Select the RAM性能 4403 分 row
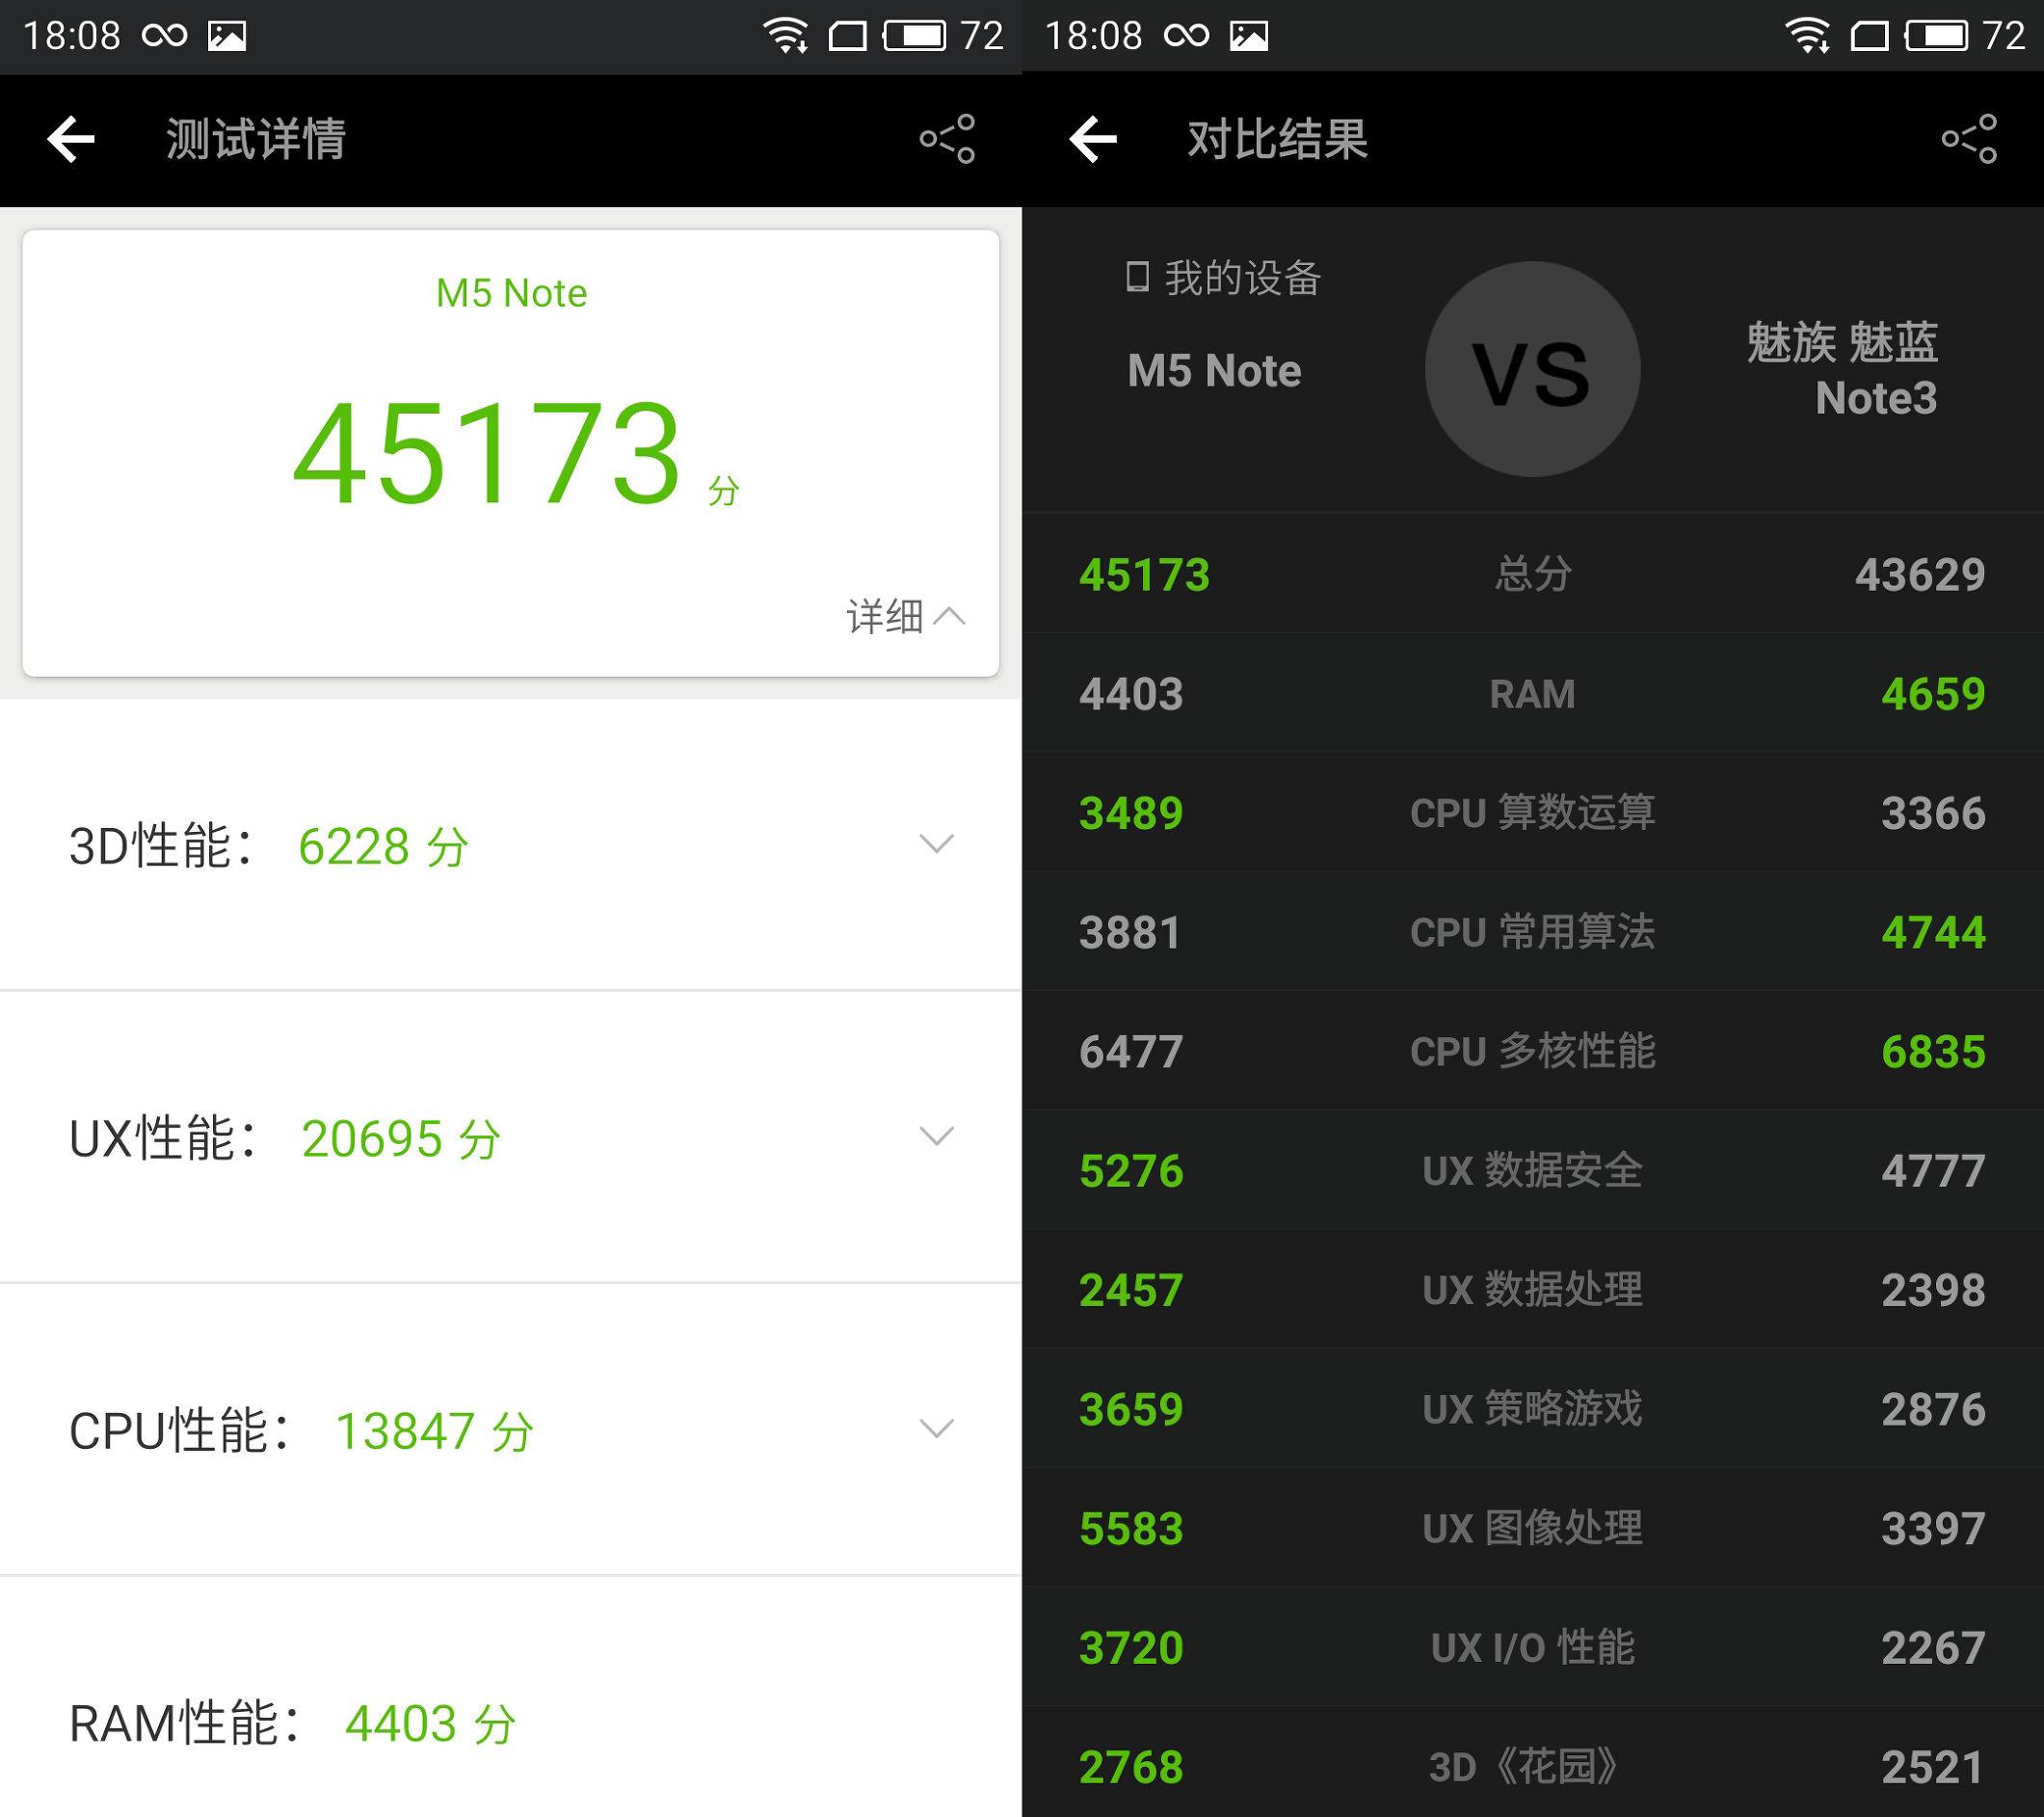2044x1817 pixels. (x=293, y=1723)
